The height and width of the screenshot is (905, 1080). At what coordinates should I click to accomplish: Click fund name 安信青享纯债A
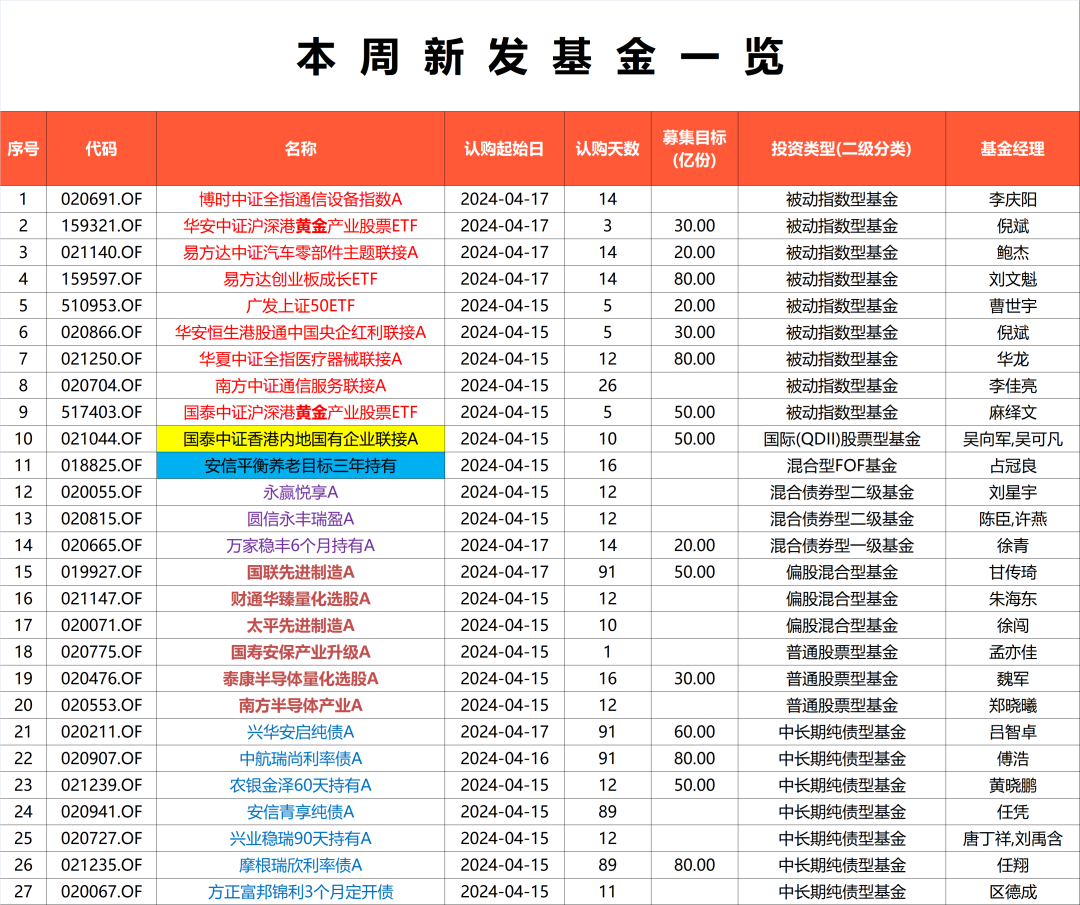coord(300,812)
